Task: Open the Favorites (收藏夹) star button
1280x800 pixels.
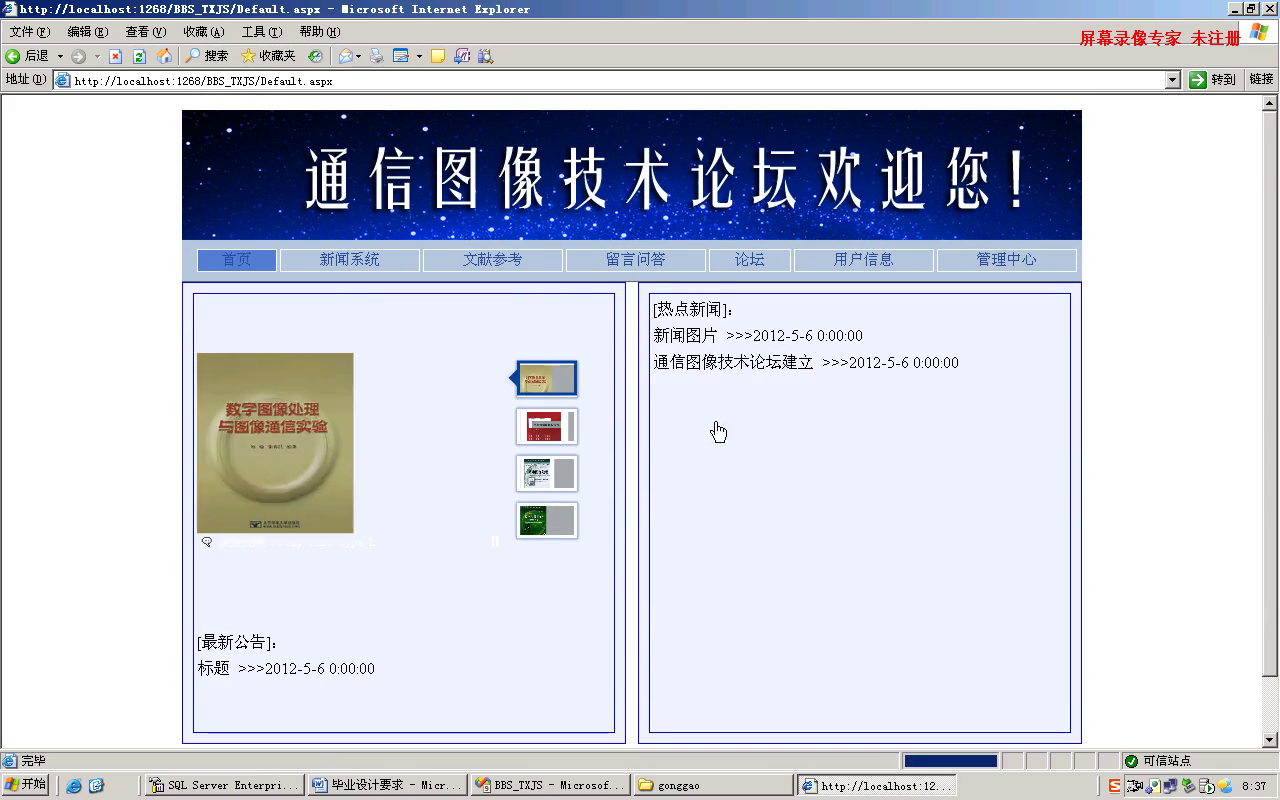Action: 268,56
